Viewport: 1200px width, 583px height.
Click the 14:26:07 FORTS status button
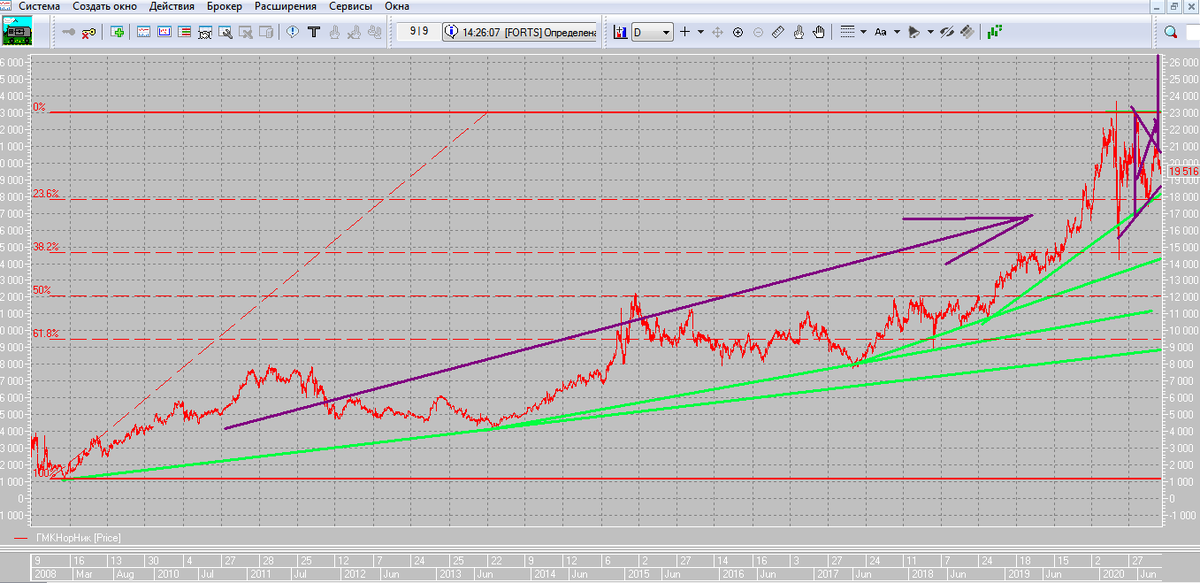pyautogui.click(x=521, y=32)
